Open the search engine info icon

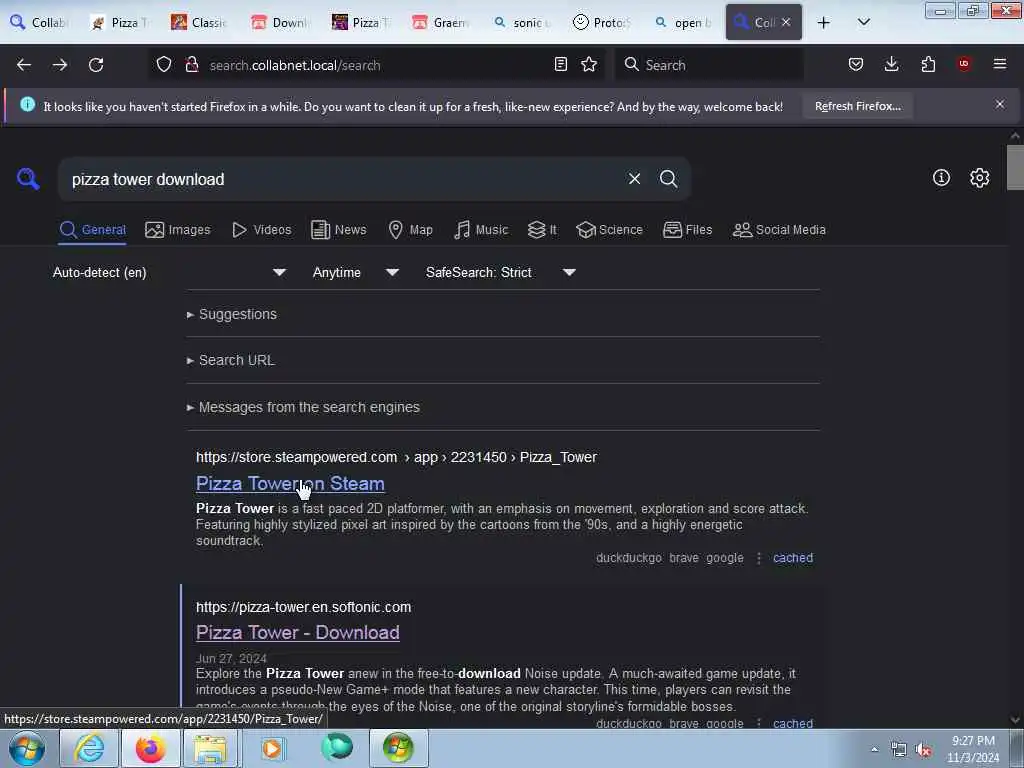(941, 177)
